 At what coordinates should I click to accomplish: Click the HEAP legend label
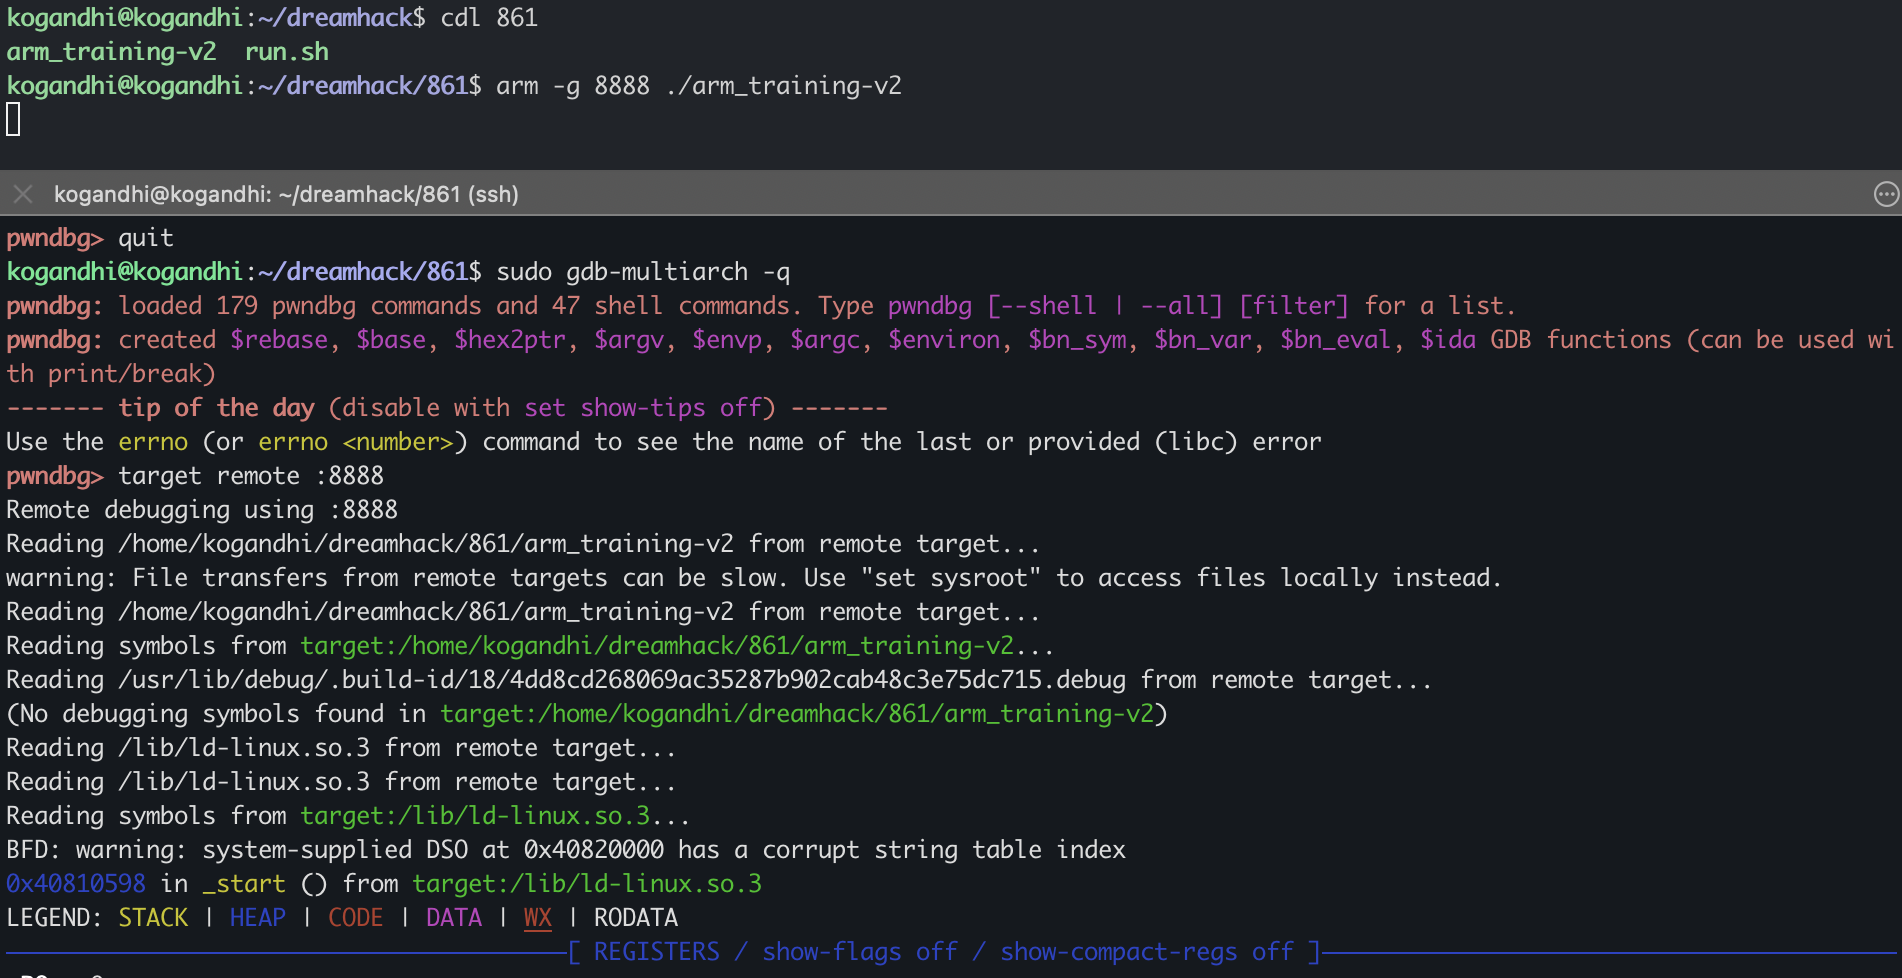coord(257,918)
